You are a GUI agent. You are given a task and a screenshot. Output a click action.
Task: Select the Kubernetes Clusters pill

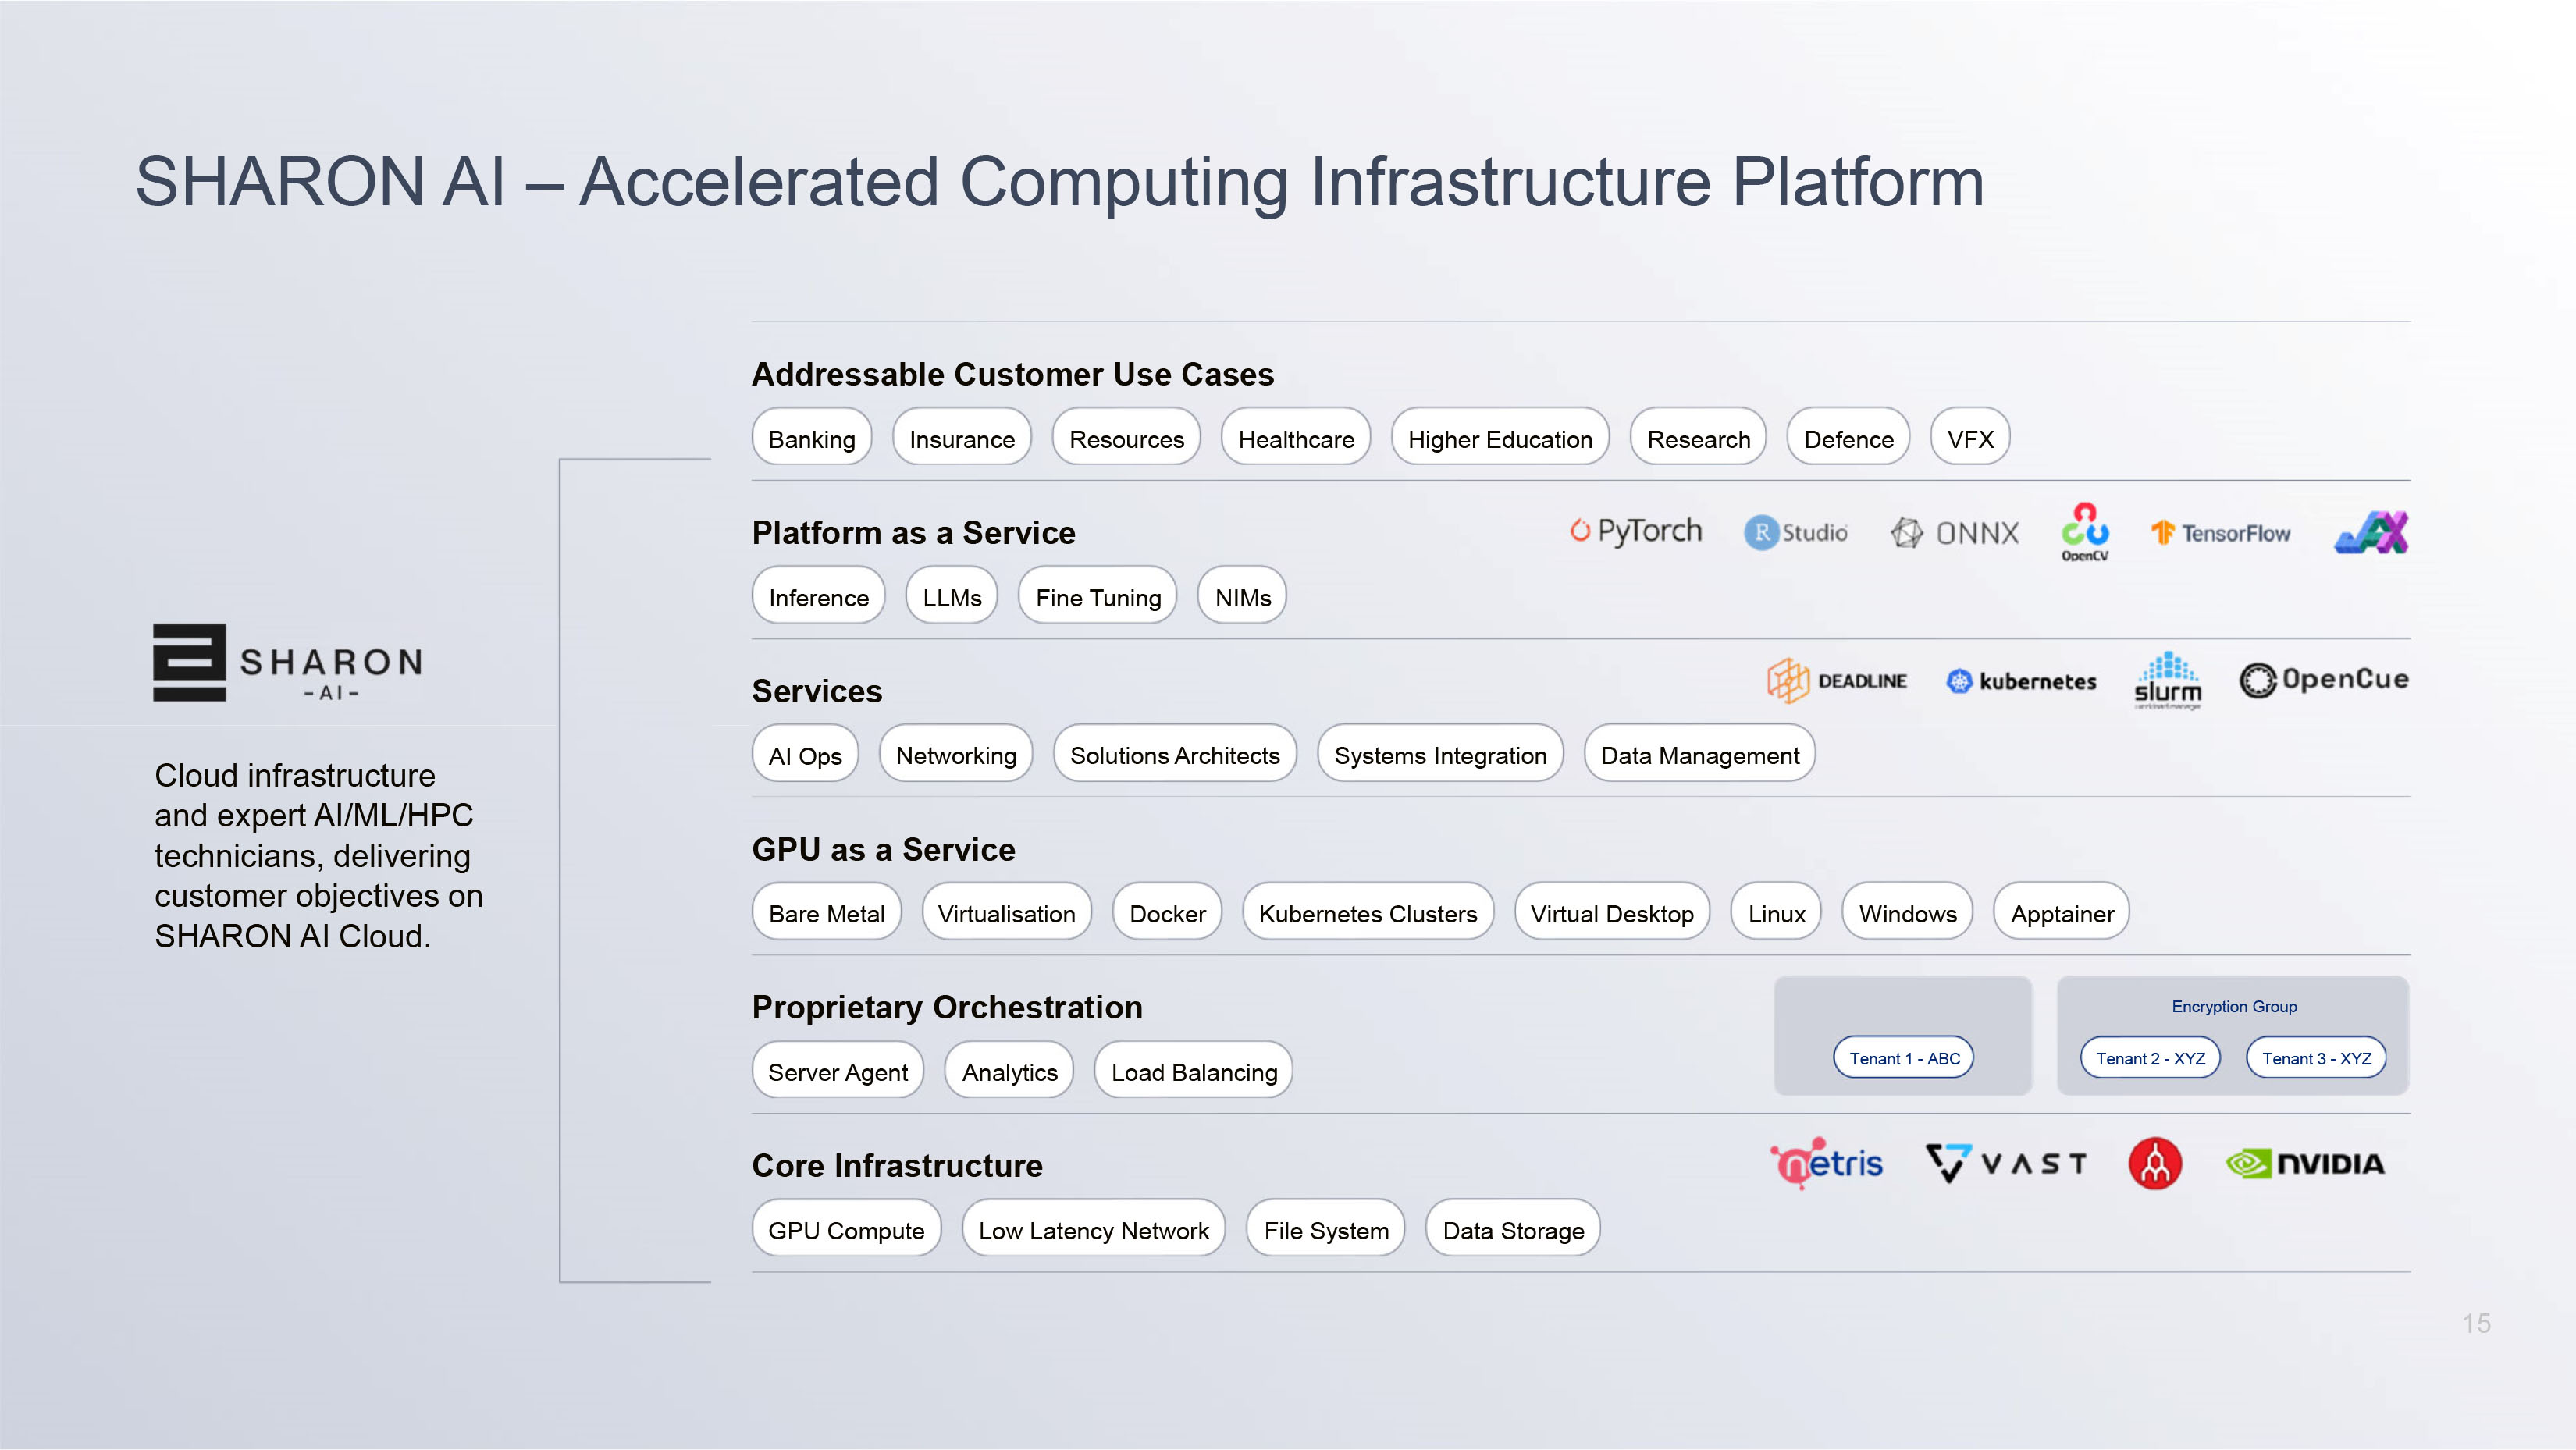(1367, 913)
